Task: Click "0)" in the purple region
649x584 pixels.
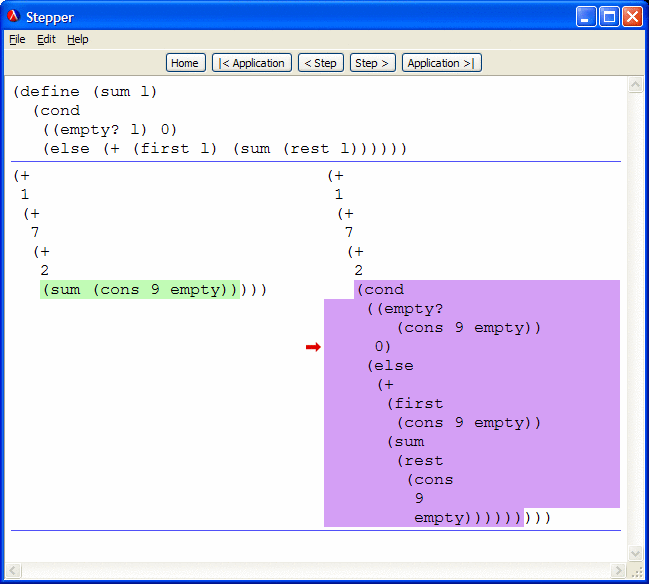Action: pos(382,346)
